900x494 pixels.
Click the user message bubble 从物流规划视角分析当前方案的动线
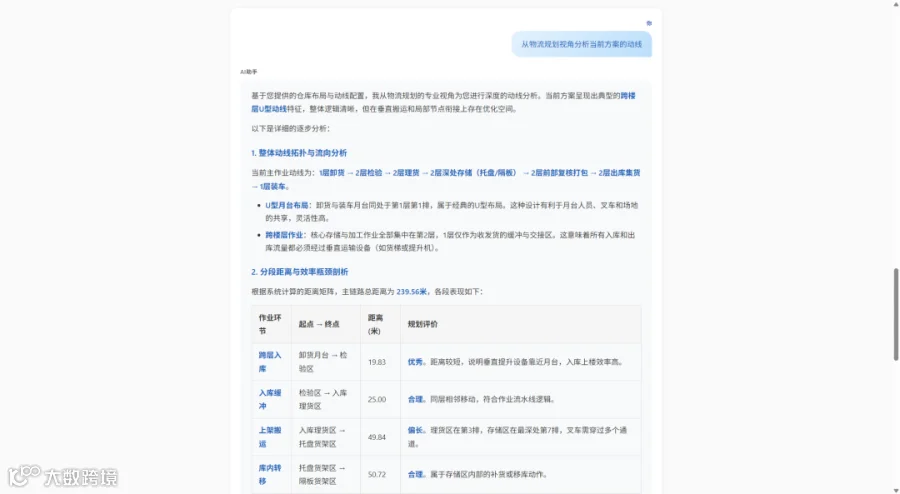coord(581,44)
